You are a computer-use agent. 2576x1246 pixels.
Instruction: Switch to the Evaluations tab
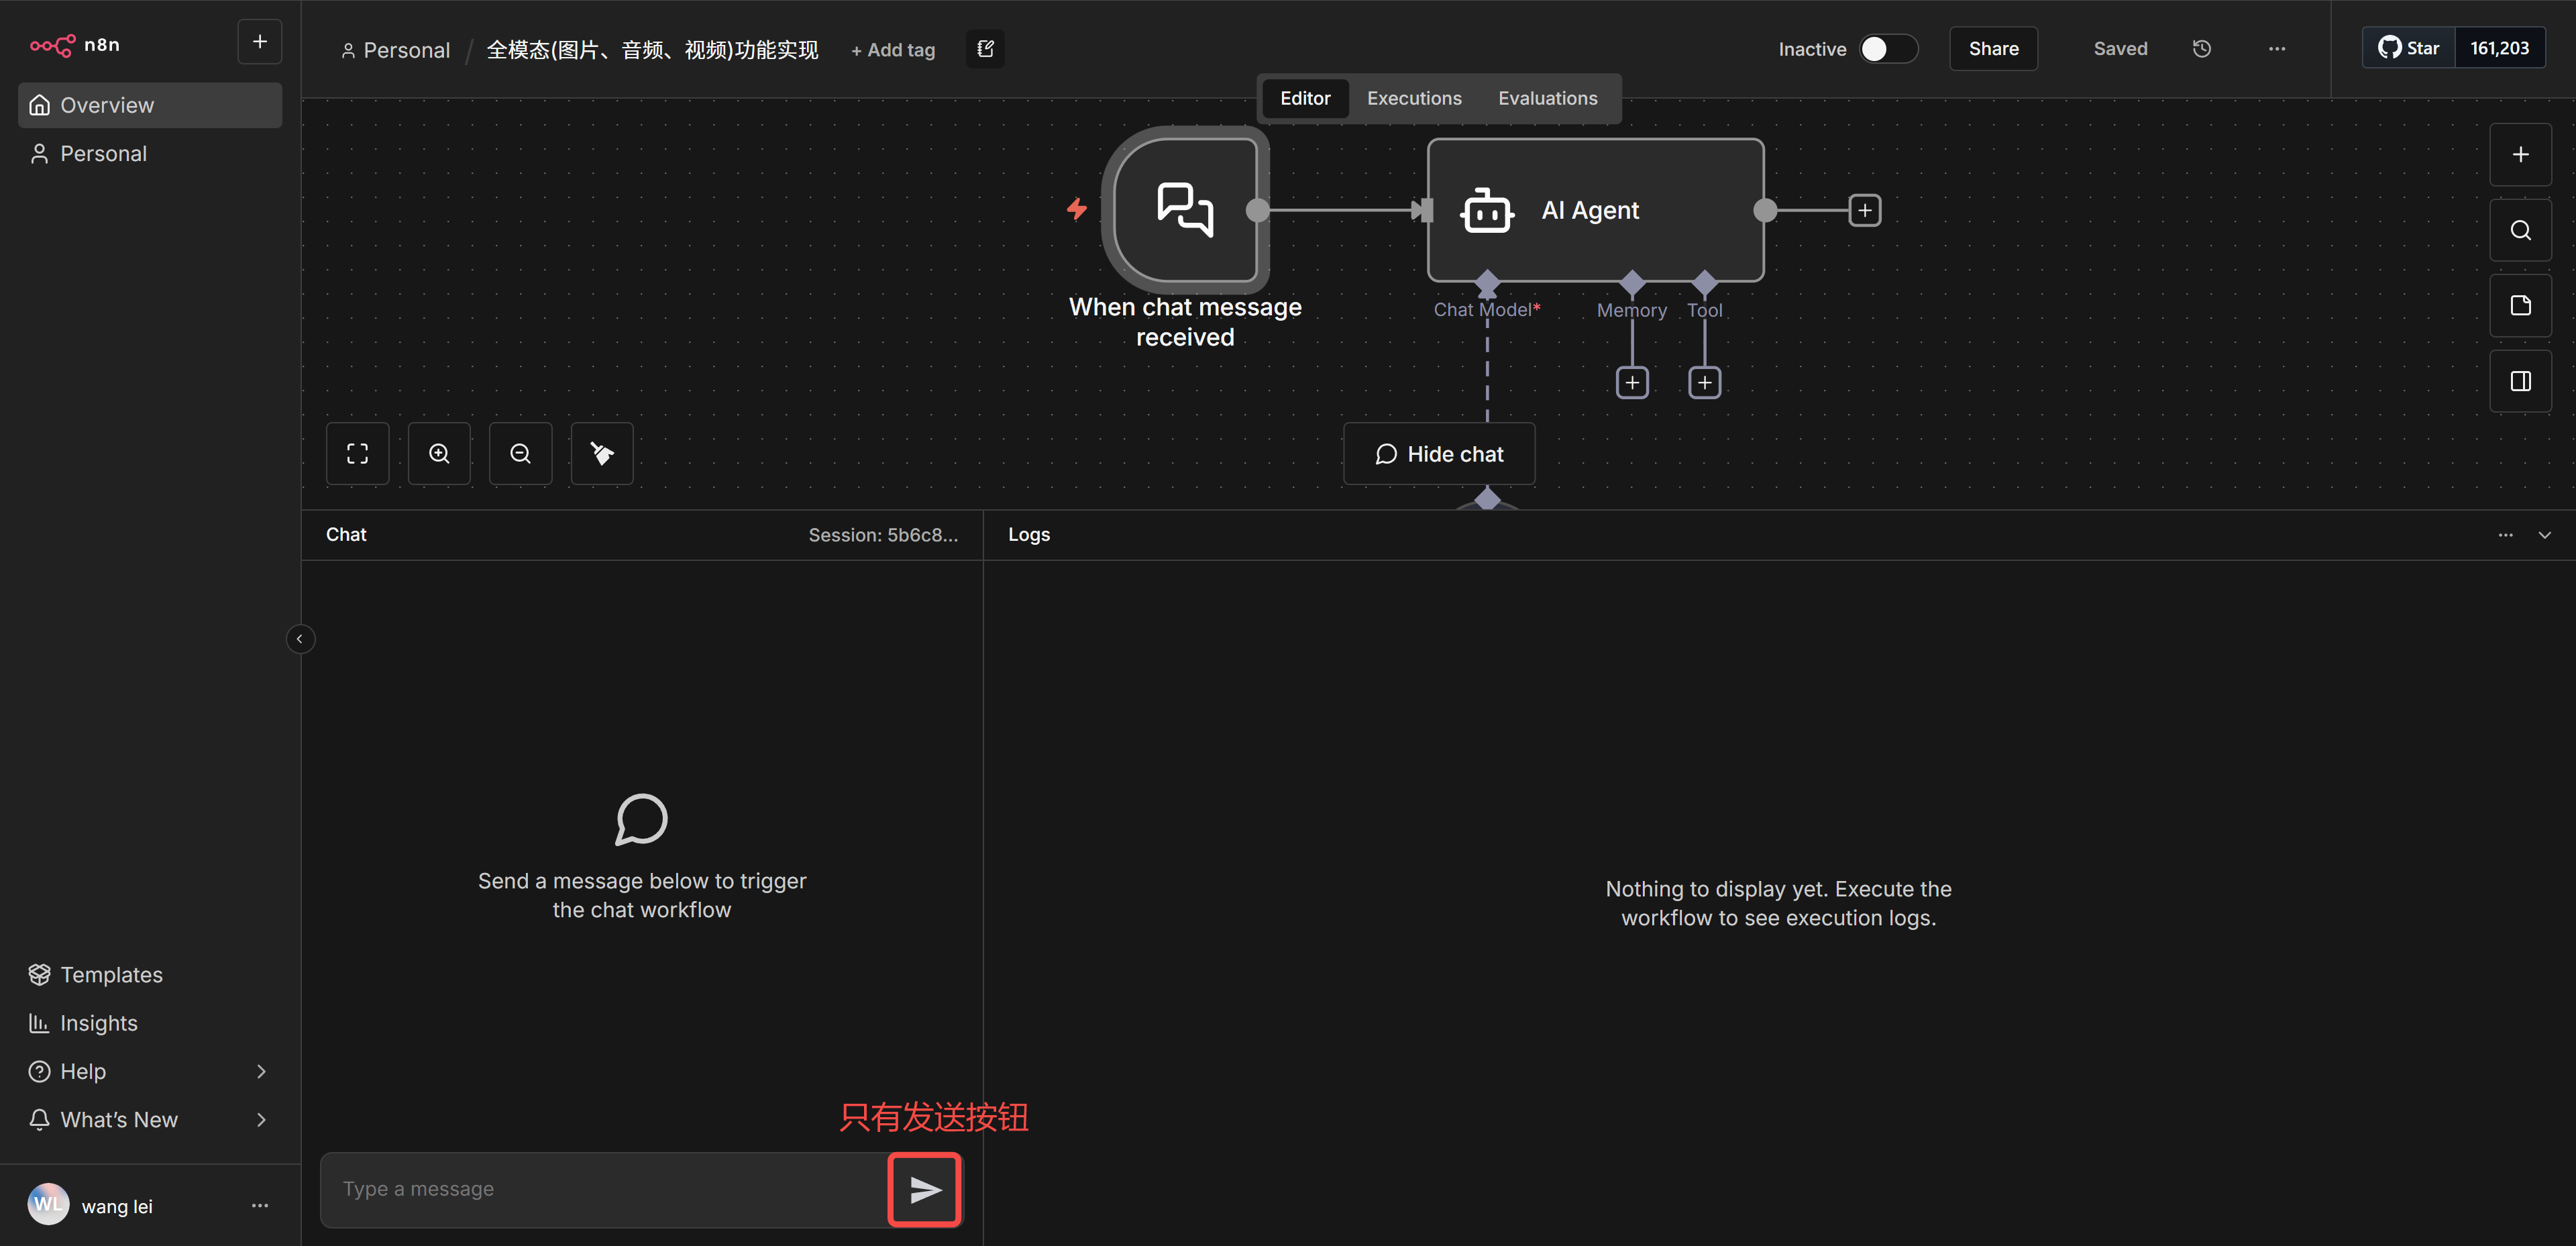pyautogui.click(x=1547, y=98)
